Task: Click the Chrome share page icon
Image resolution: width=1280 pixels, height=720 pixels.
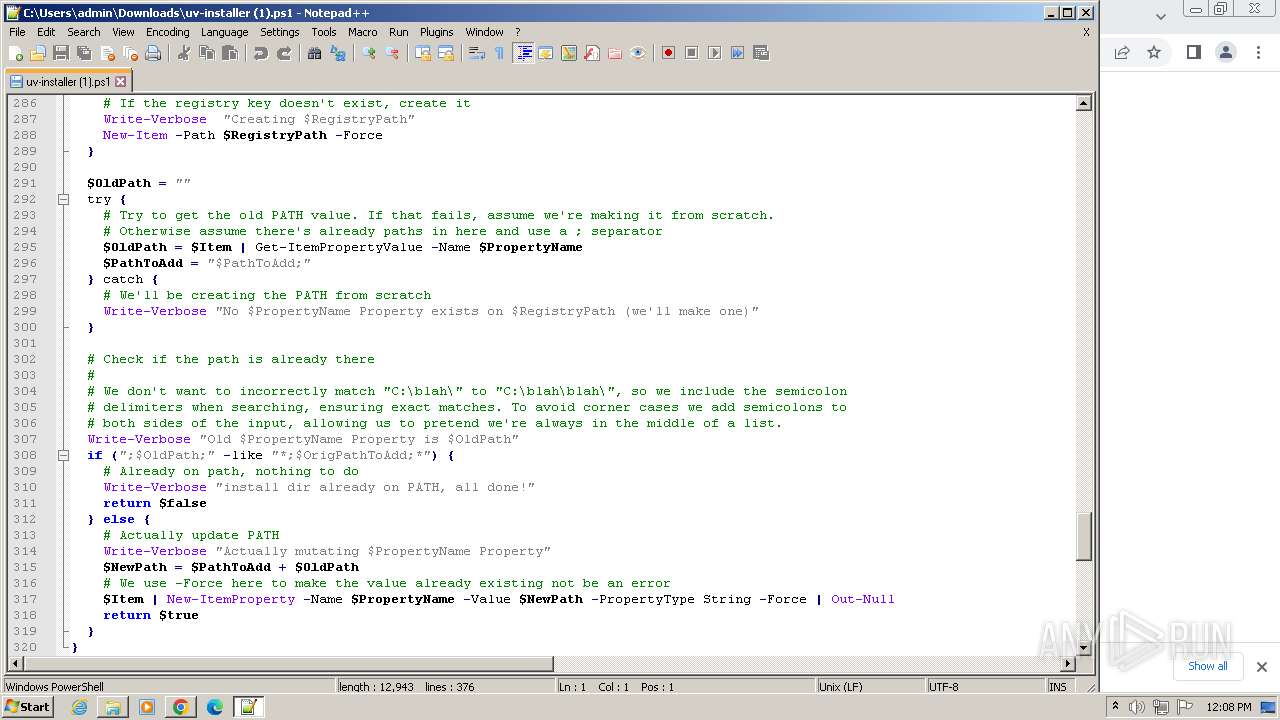Action: pyautogui.click(x=1122, y=52)
